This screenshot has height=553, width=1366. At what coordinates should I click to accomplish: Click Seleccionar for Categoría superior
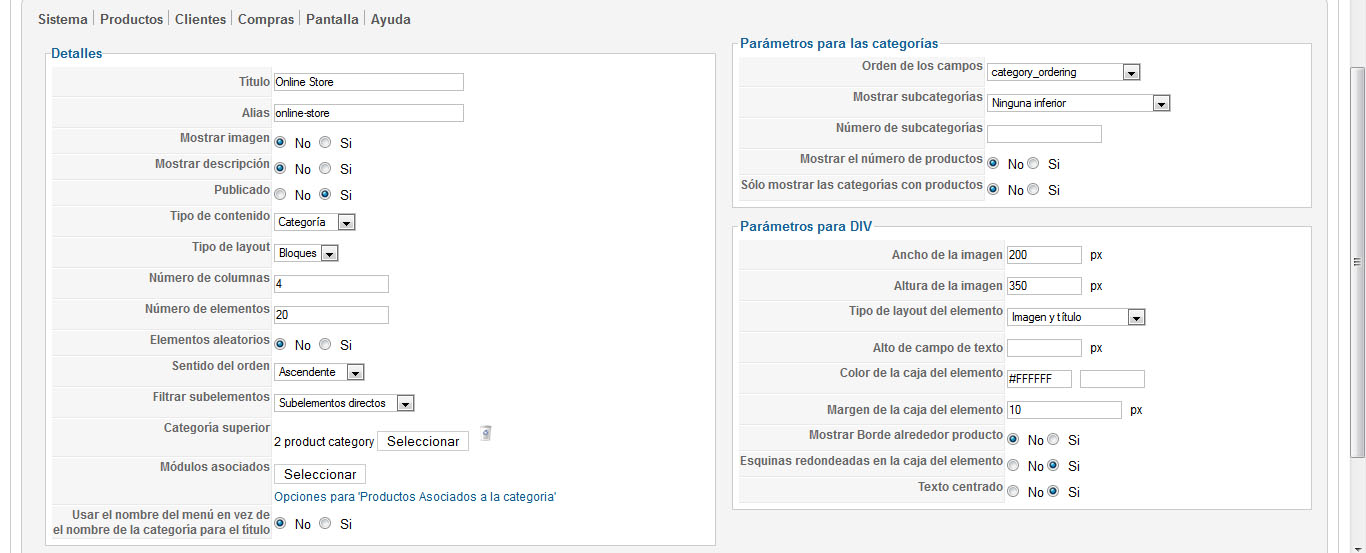click(423, 441)
